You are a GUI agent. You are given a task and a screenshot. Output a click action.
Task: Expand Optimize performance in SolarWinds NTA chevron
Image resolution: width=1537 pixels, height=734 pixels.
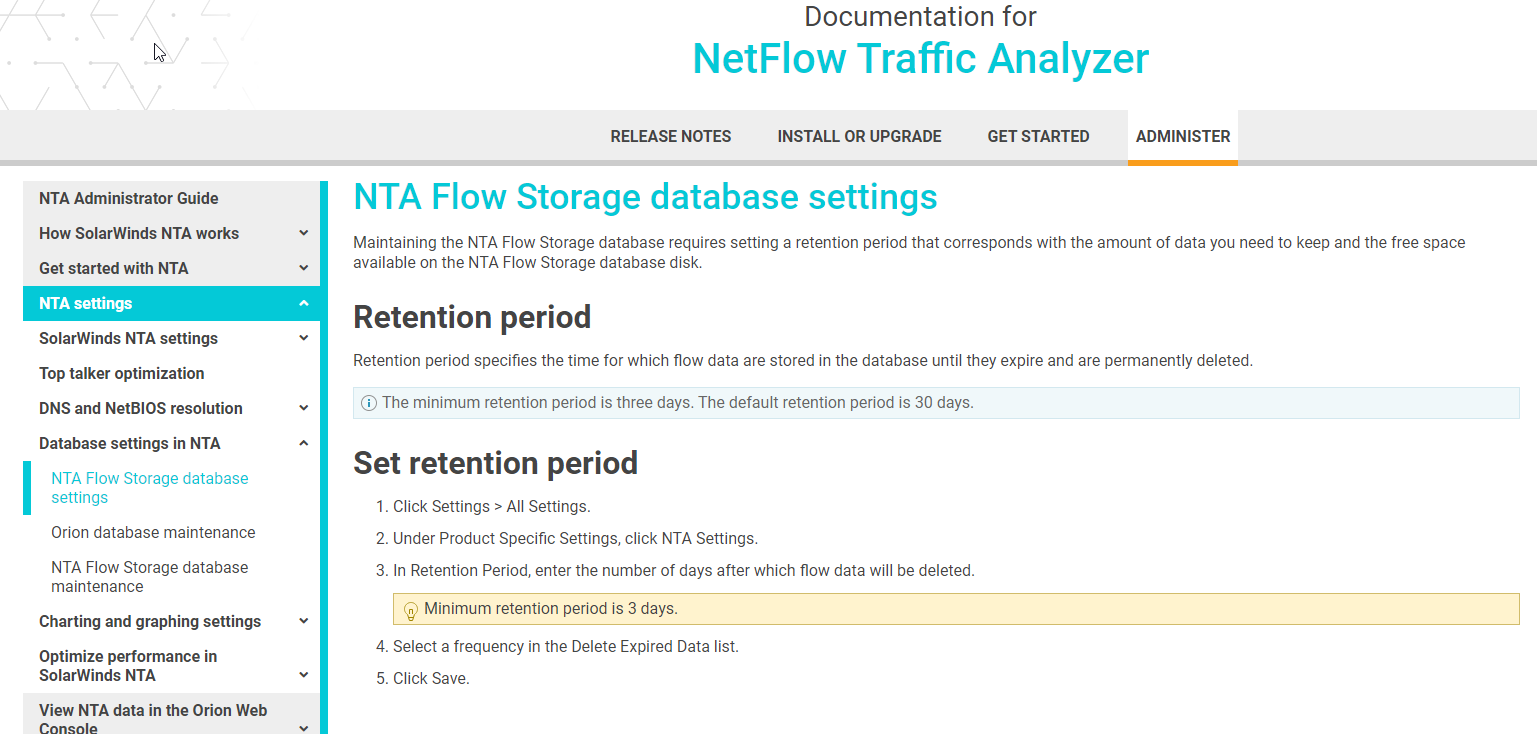(304, 675)
